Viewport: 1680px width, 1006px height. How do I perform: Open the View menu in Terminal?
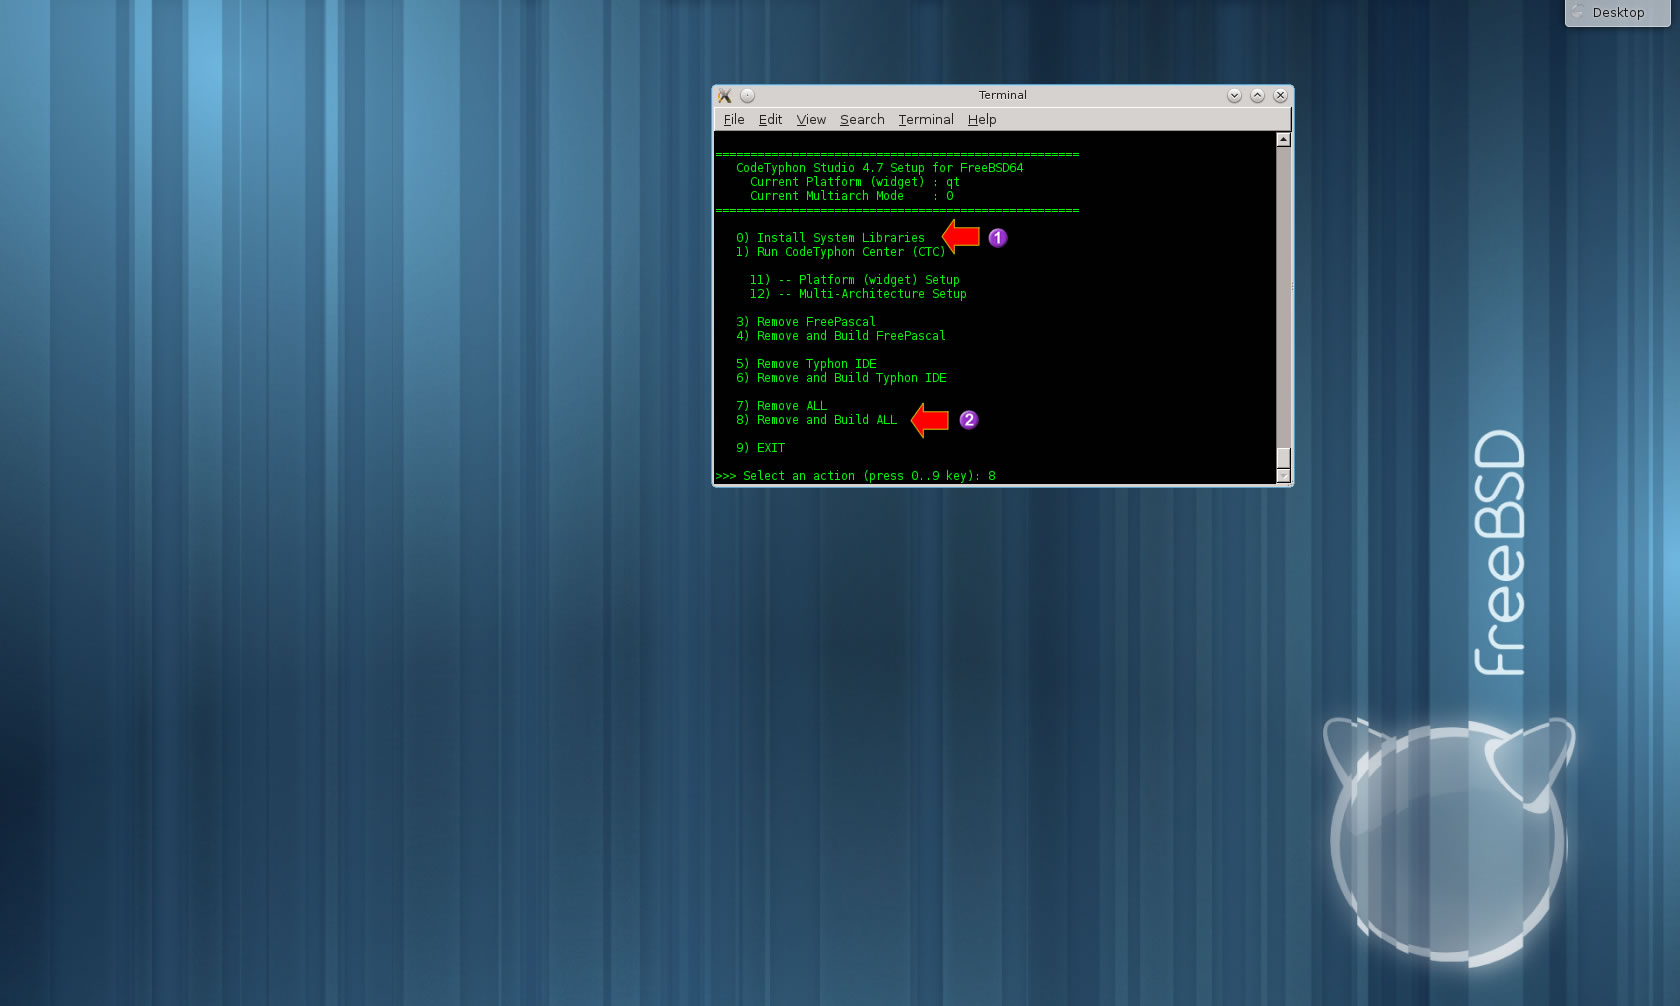point(811,119)
